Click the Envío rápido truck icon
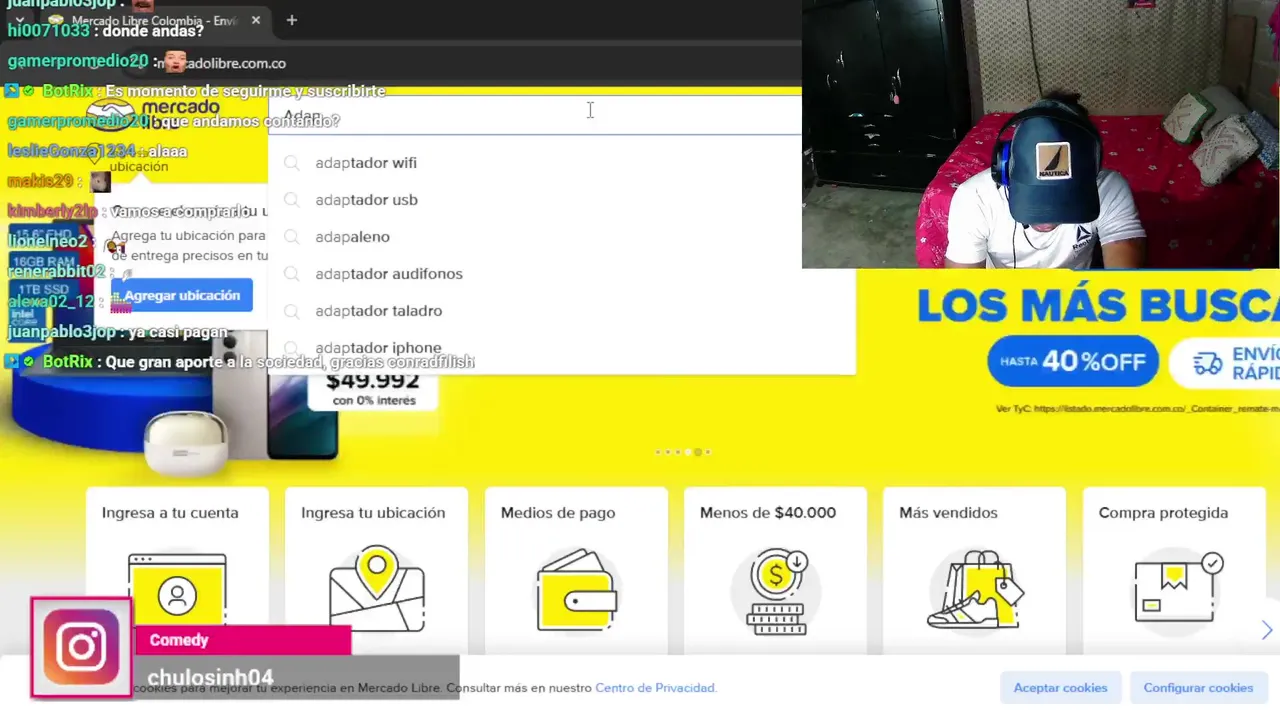The height and width of the screenshot is (720, 1280). tap(1208, 362)
